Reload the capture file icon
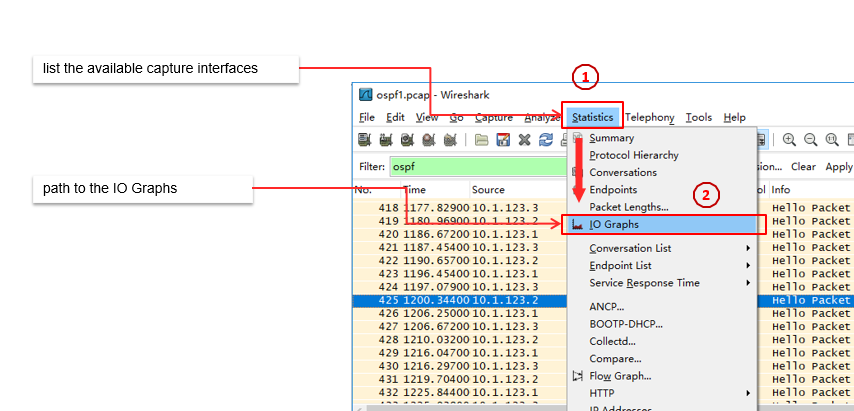854x411 pixels. click(545, 140)
